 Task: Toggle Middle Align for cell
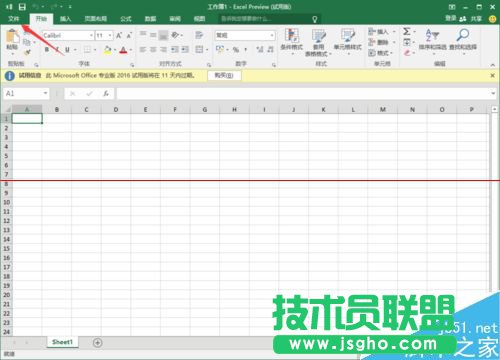[x=153, y=35]
